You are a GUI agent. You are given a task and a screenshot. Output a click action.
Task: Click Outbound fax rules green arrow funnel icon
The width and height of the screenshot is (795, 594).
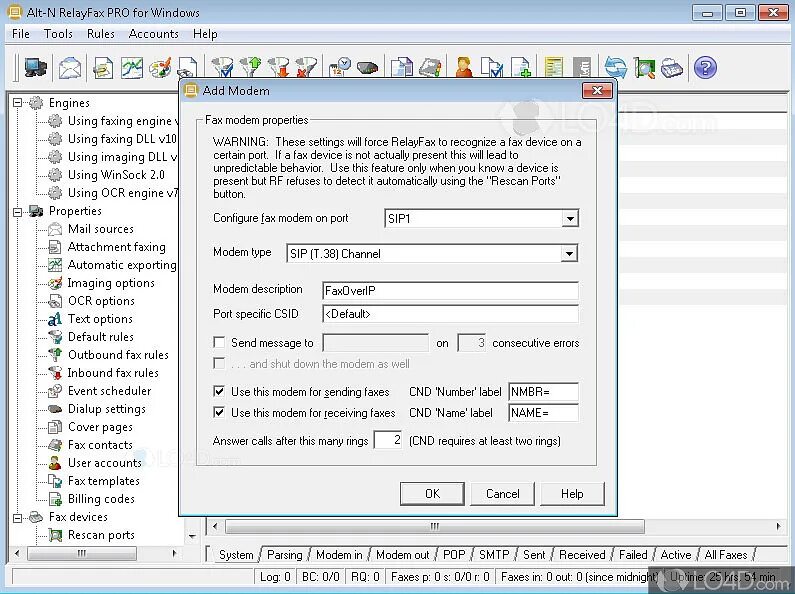(x=250, y=67)
